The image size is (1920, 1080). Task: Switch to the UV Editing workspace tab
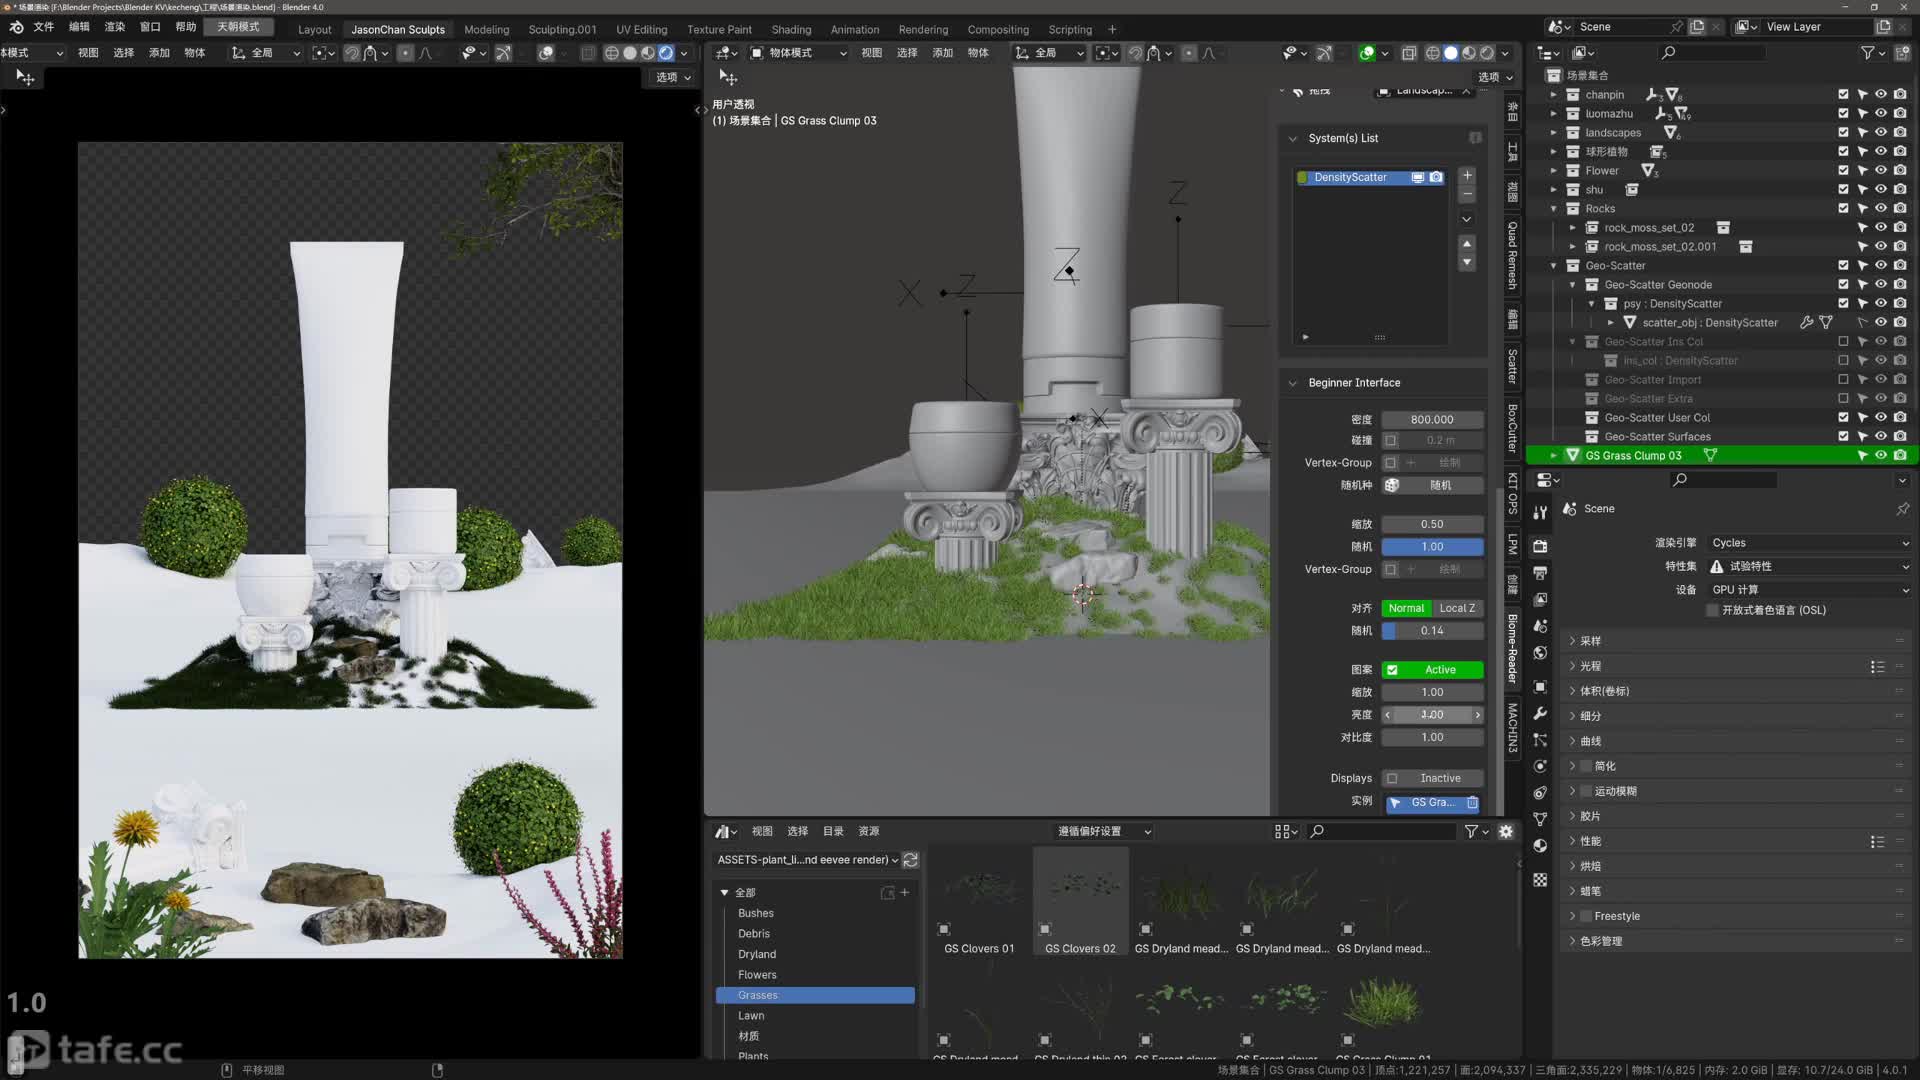(x=641, y=29)
